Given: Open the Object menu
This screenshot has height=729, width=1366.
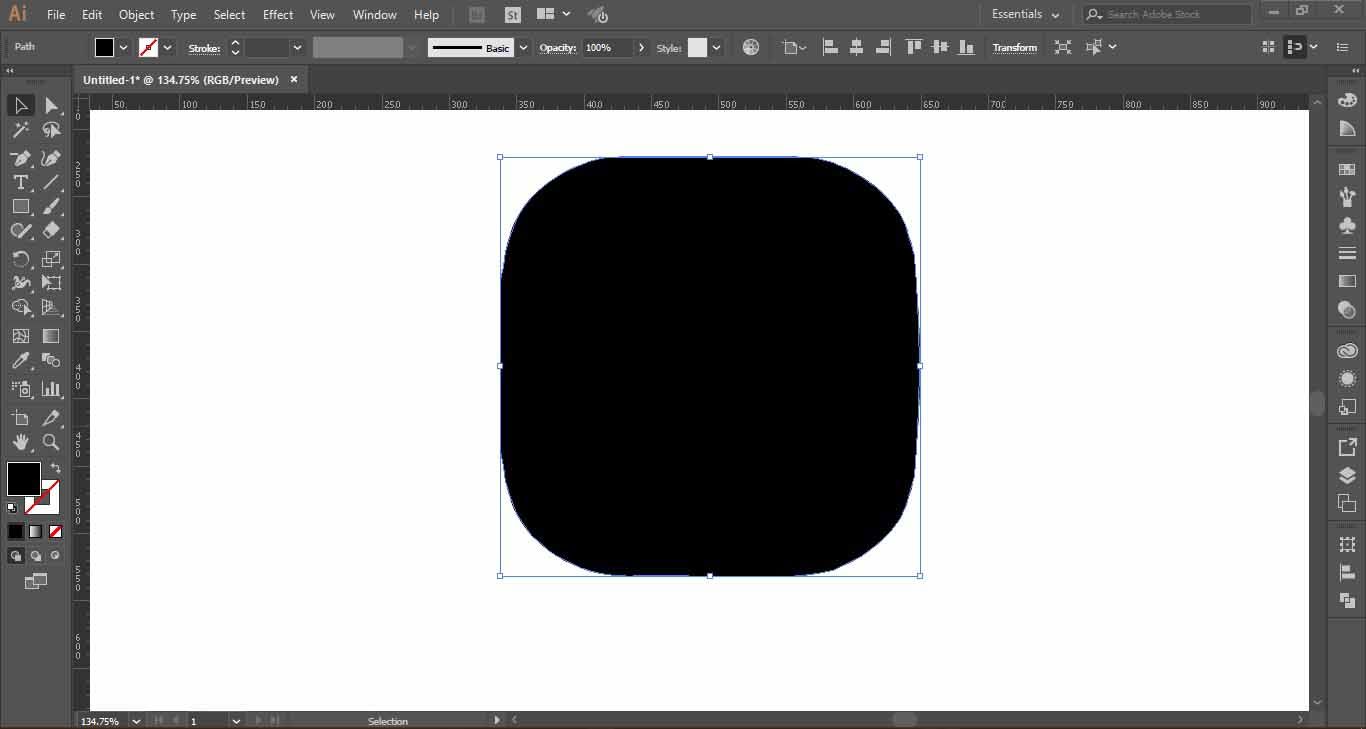Looking at the screenshot, I should 136,14.
